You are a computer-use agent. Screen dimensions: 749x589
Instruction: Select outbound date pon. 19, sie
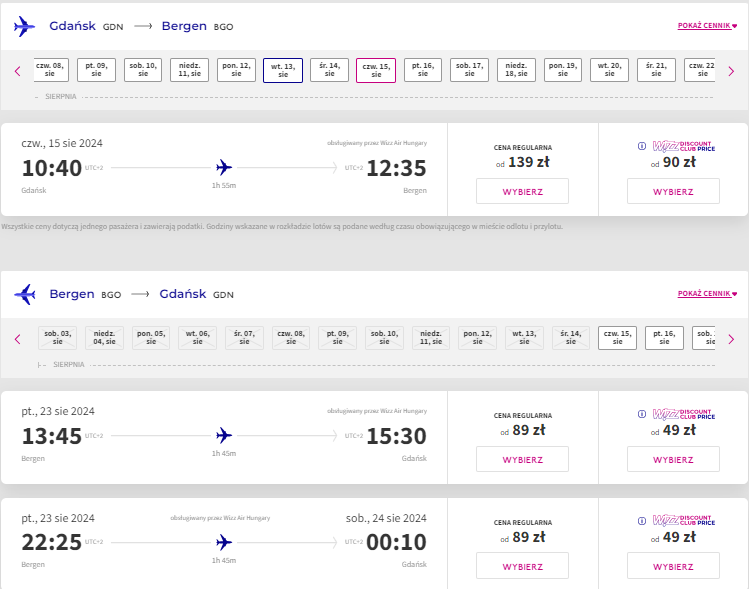[x=563, y=70]
